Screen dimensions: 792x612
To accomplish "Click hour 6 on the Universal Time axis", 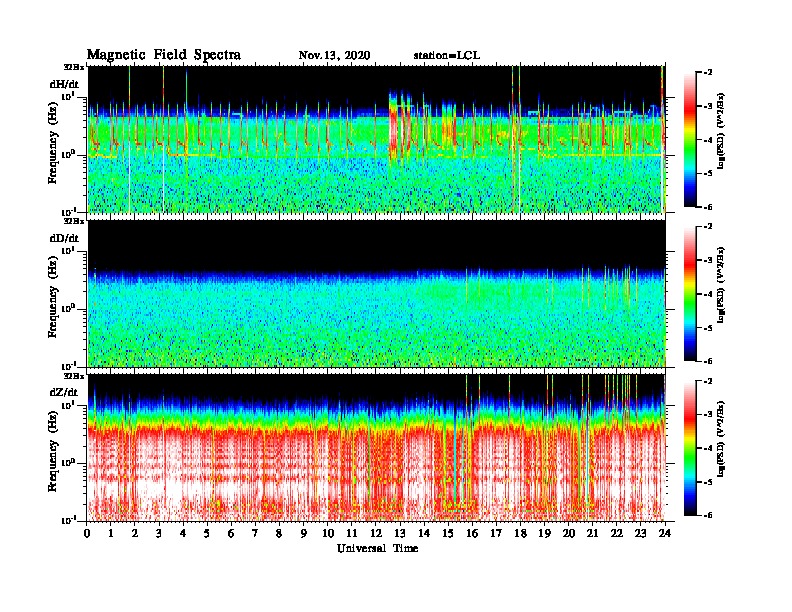I will pyautogui.click(x=231, y=534).
